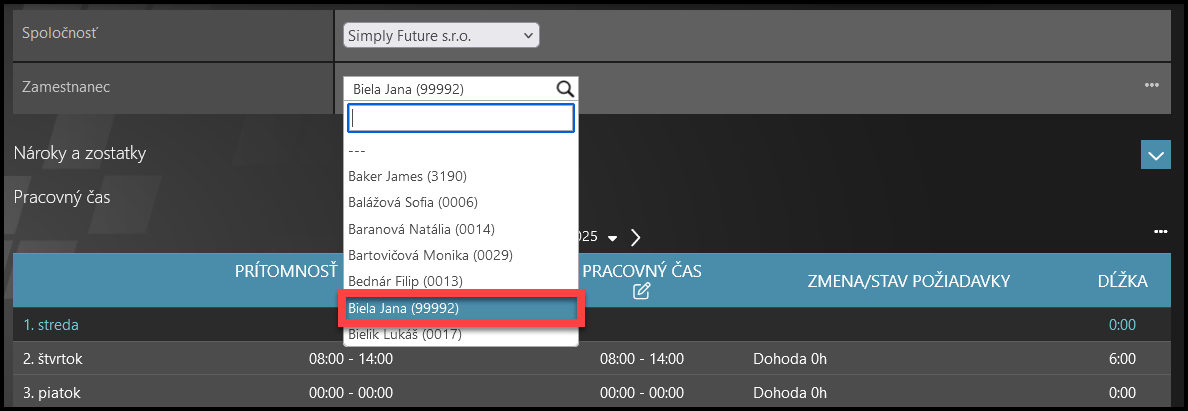Image resolution: width=1188 pixels, height=411 pixels.
Task: Choose Balážová Sofia (0006) employee
Action: click(413, 202)
